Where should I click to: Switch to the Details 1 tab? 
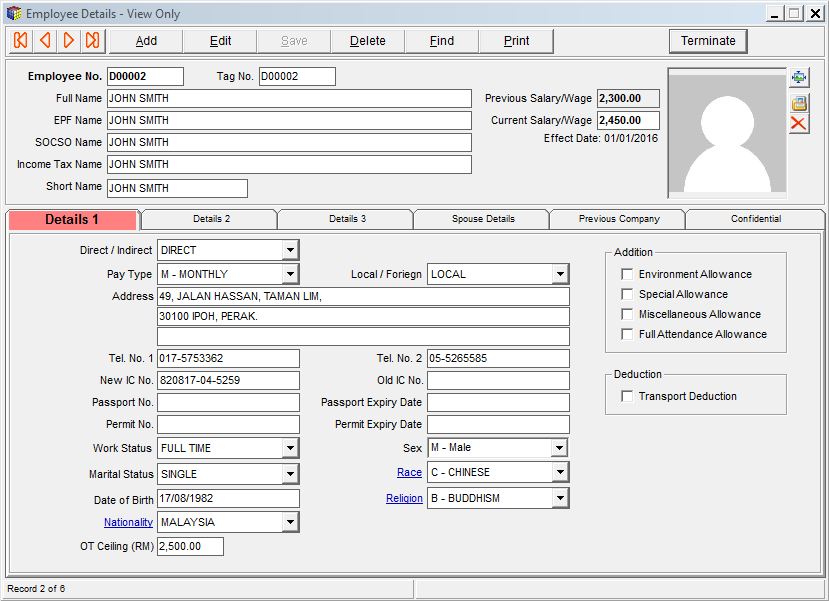[x=72, y=219]
